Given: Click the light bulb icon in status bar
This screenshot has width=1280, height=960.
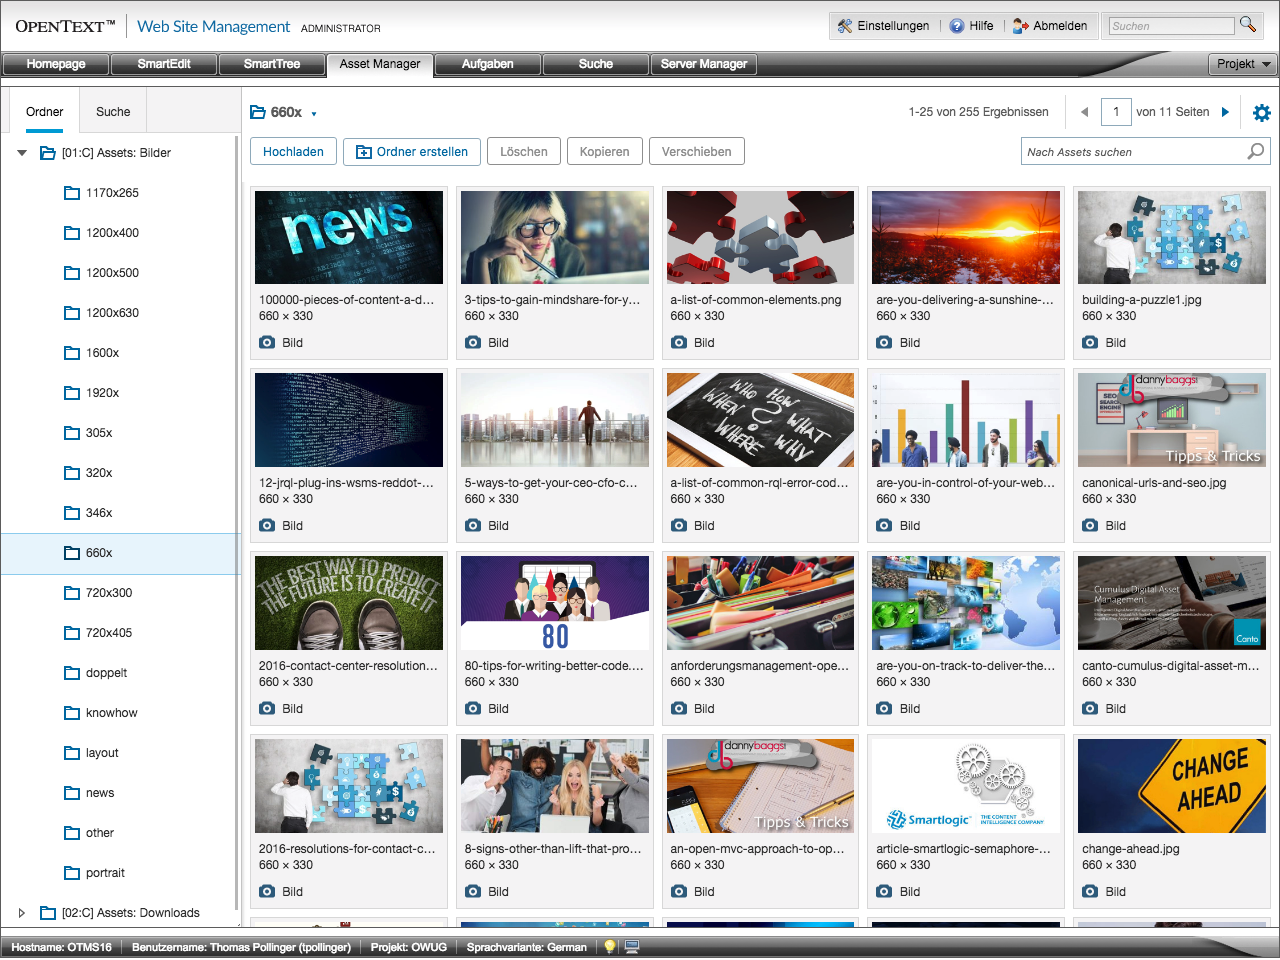Looking at the screenshot, I should 610,946.
